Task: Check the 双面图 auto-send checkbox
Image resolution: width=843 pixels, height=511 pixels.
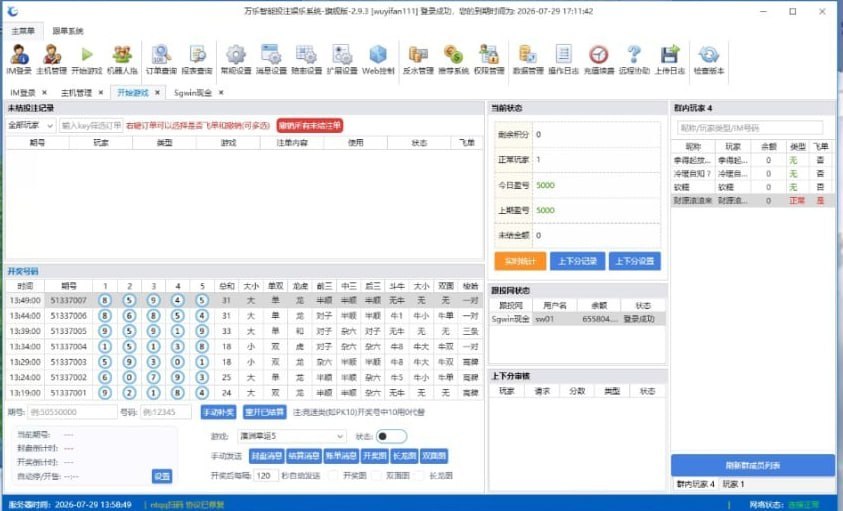Action: point(376,475)
